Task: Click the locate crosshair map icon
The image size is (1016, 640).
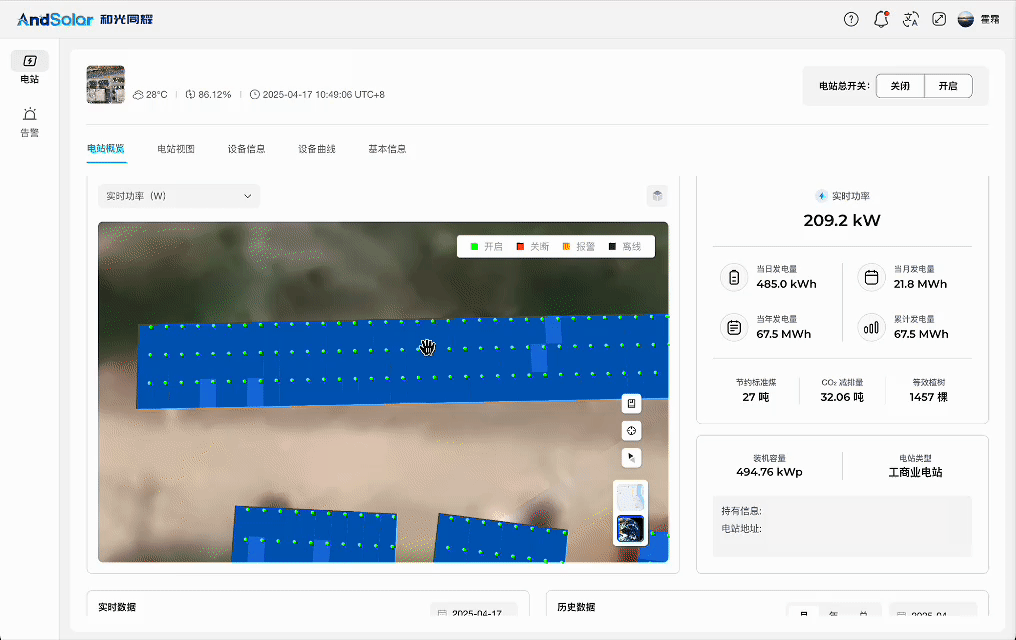Action: (631, 431)
